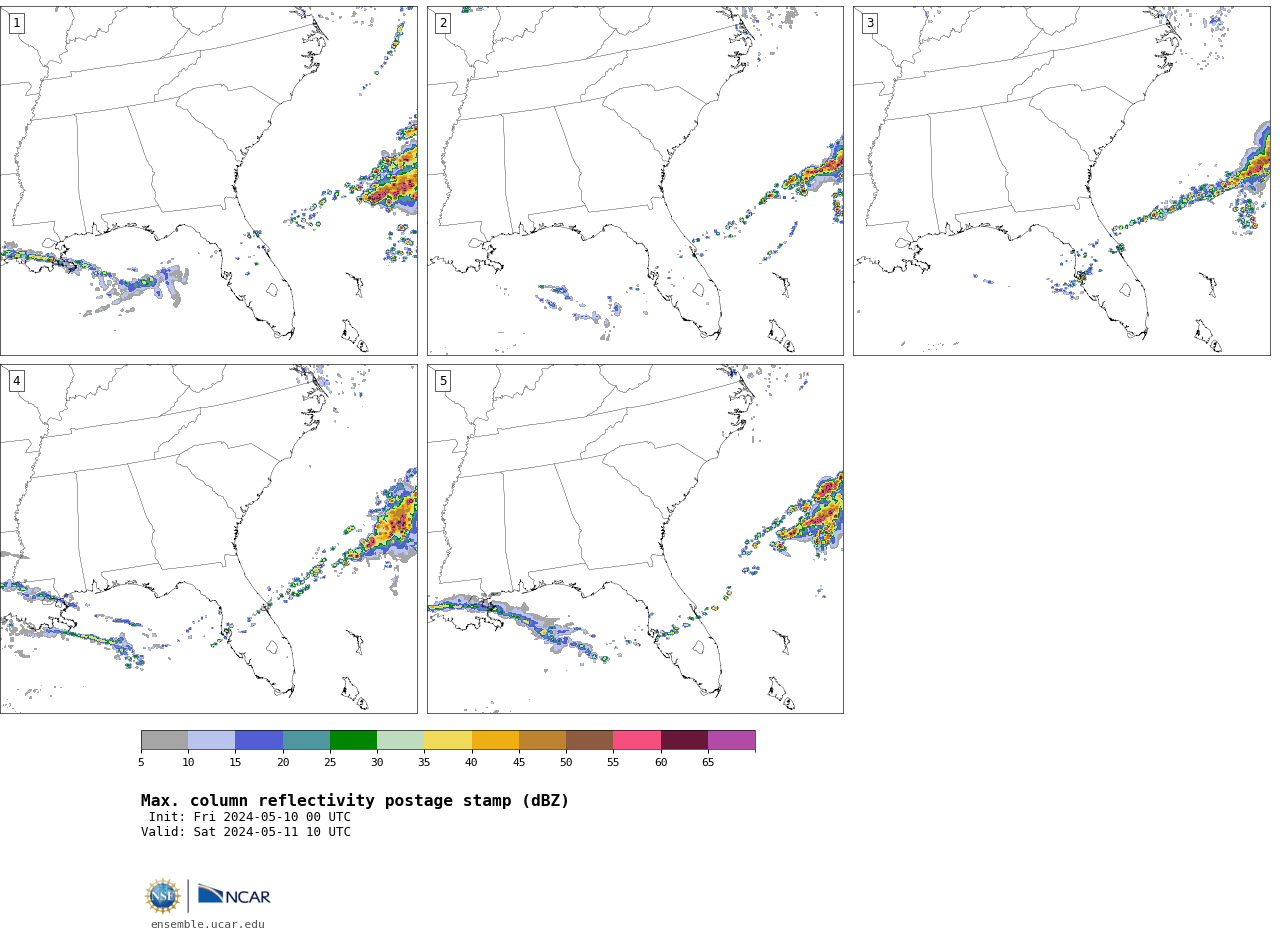Open ensemble member 1 postage stamp map
Screen dimensions: 1280x936
208,181
